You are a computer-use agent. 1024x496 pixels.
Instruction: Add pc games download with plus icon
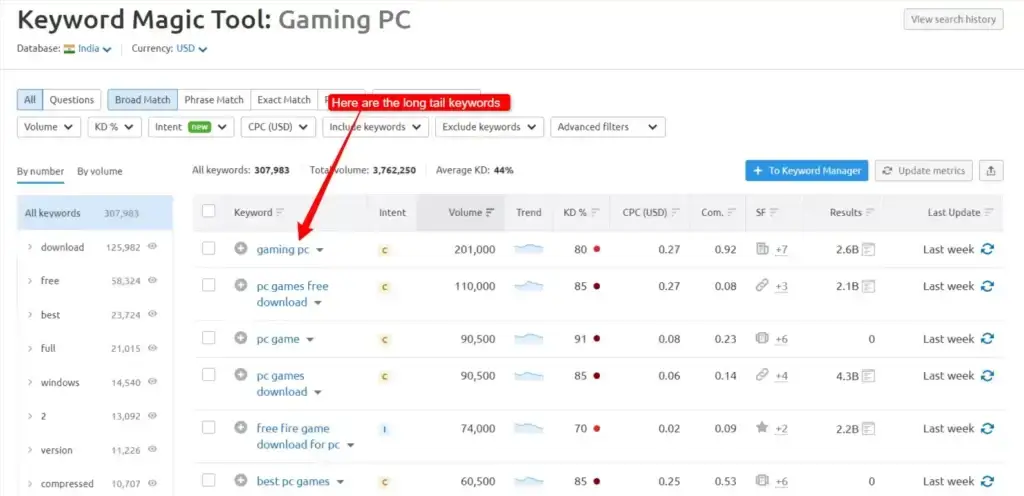point(241,375)
